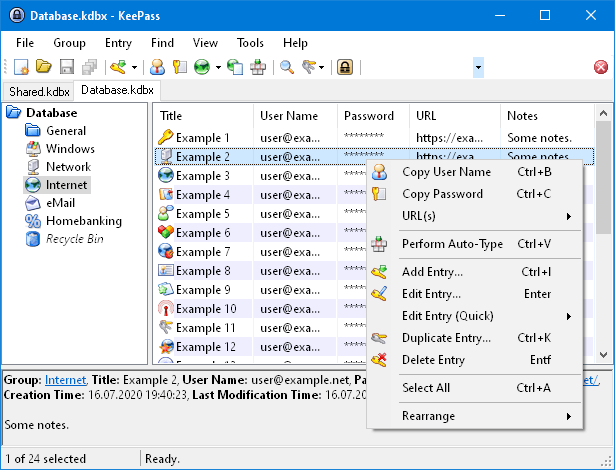The image size is (615, 470).
Task: Choose Delete Entry in context menu
Action: click(475, 360)
